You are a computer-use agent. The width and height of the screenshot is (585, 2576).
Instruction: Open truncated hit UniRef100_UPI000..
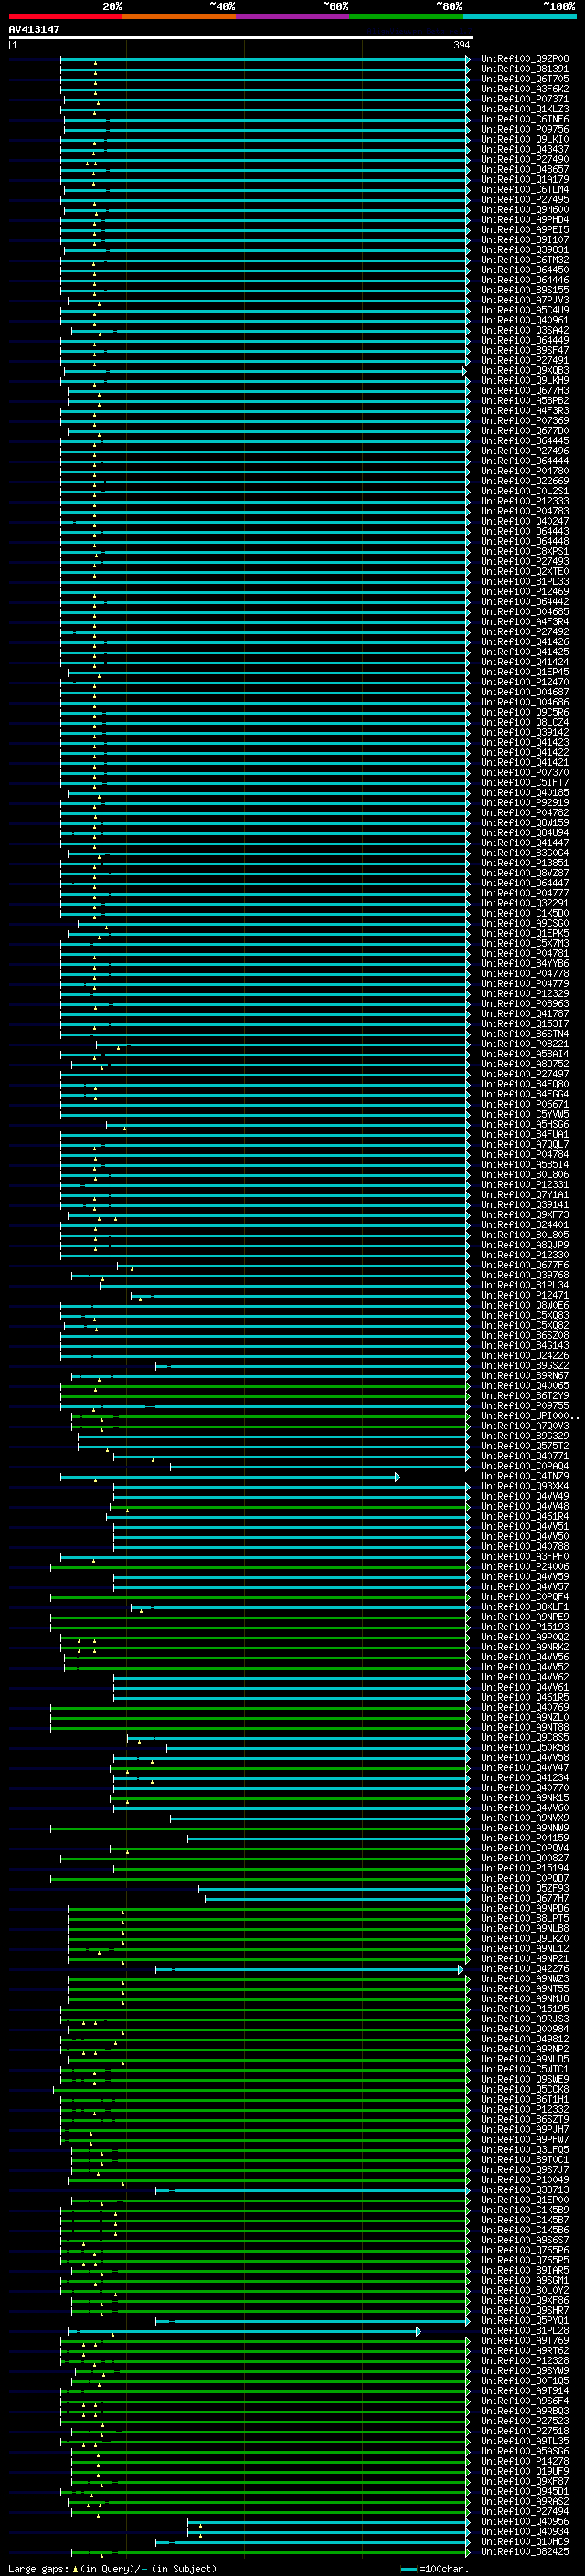point(529,1416)
